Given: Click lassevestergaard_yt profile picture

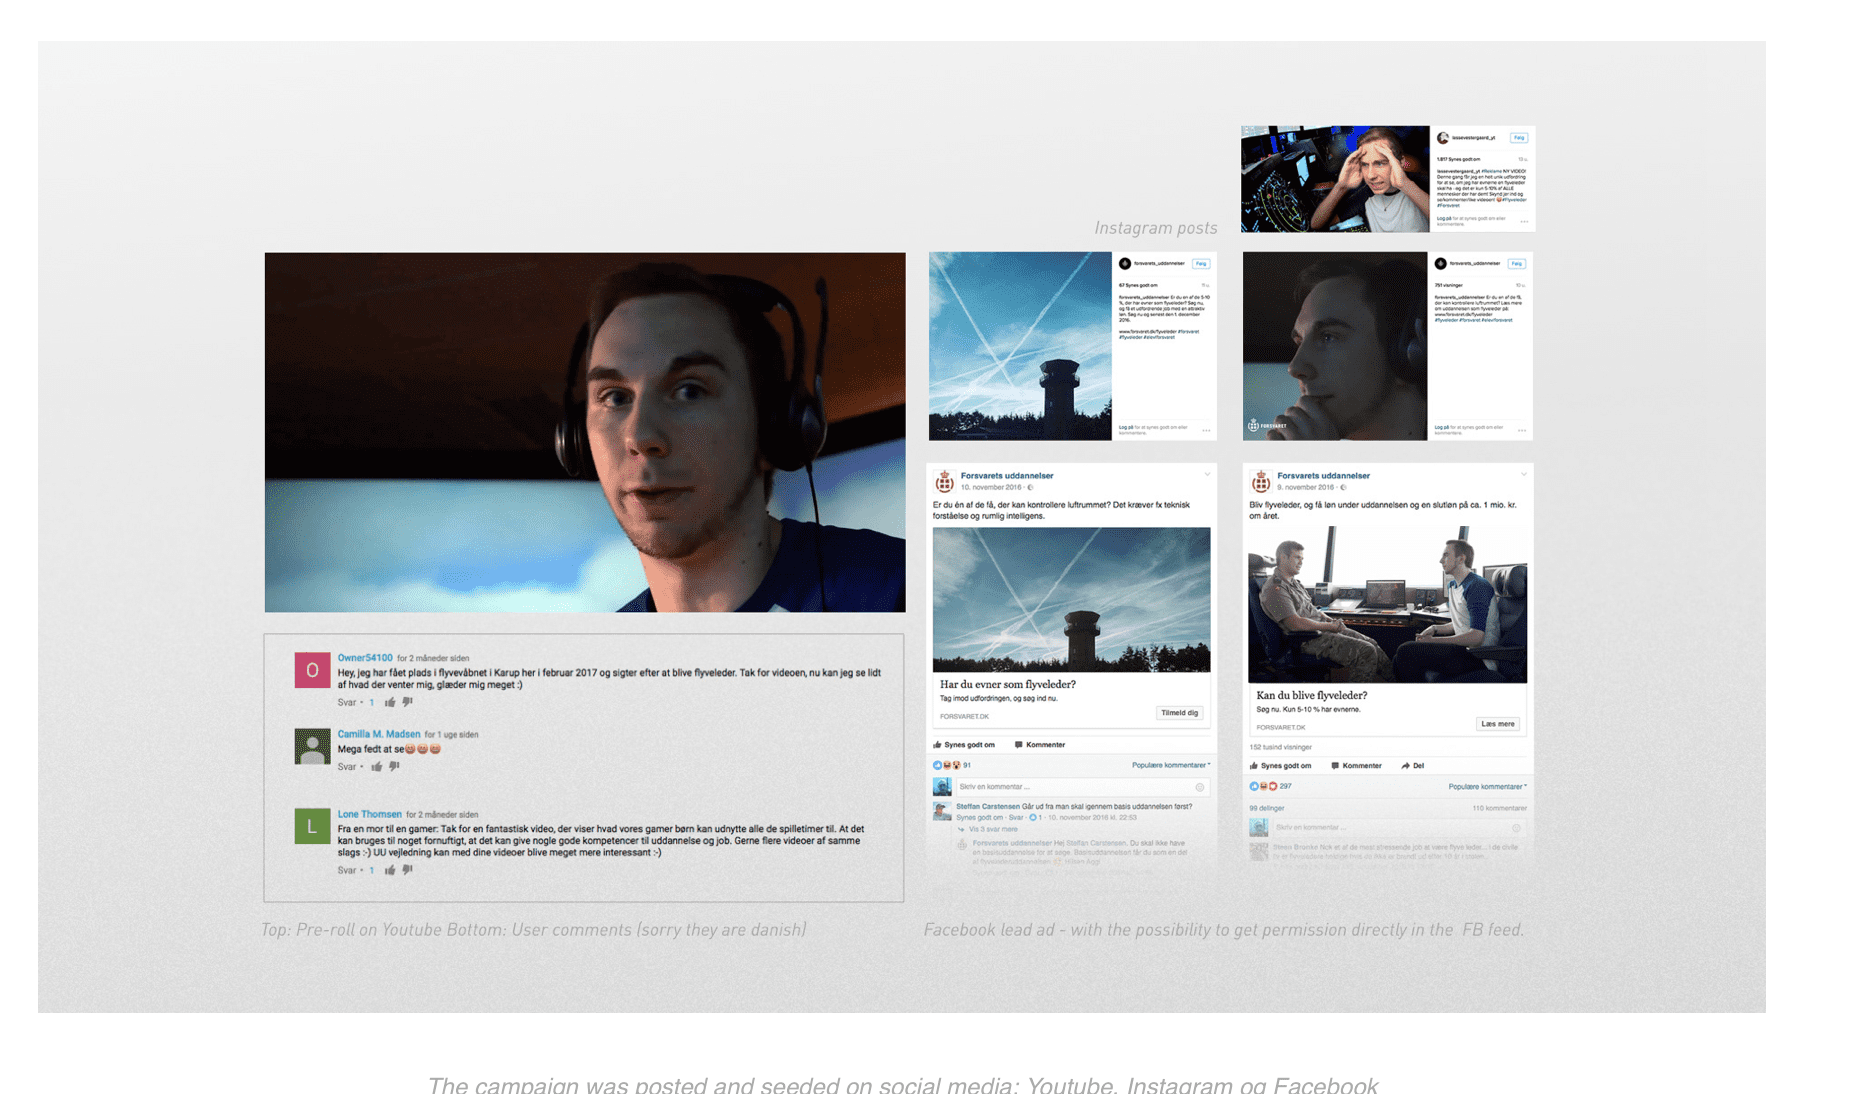Looking at the screenshot, I should 1443,138.
